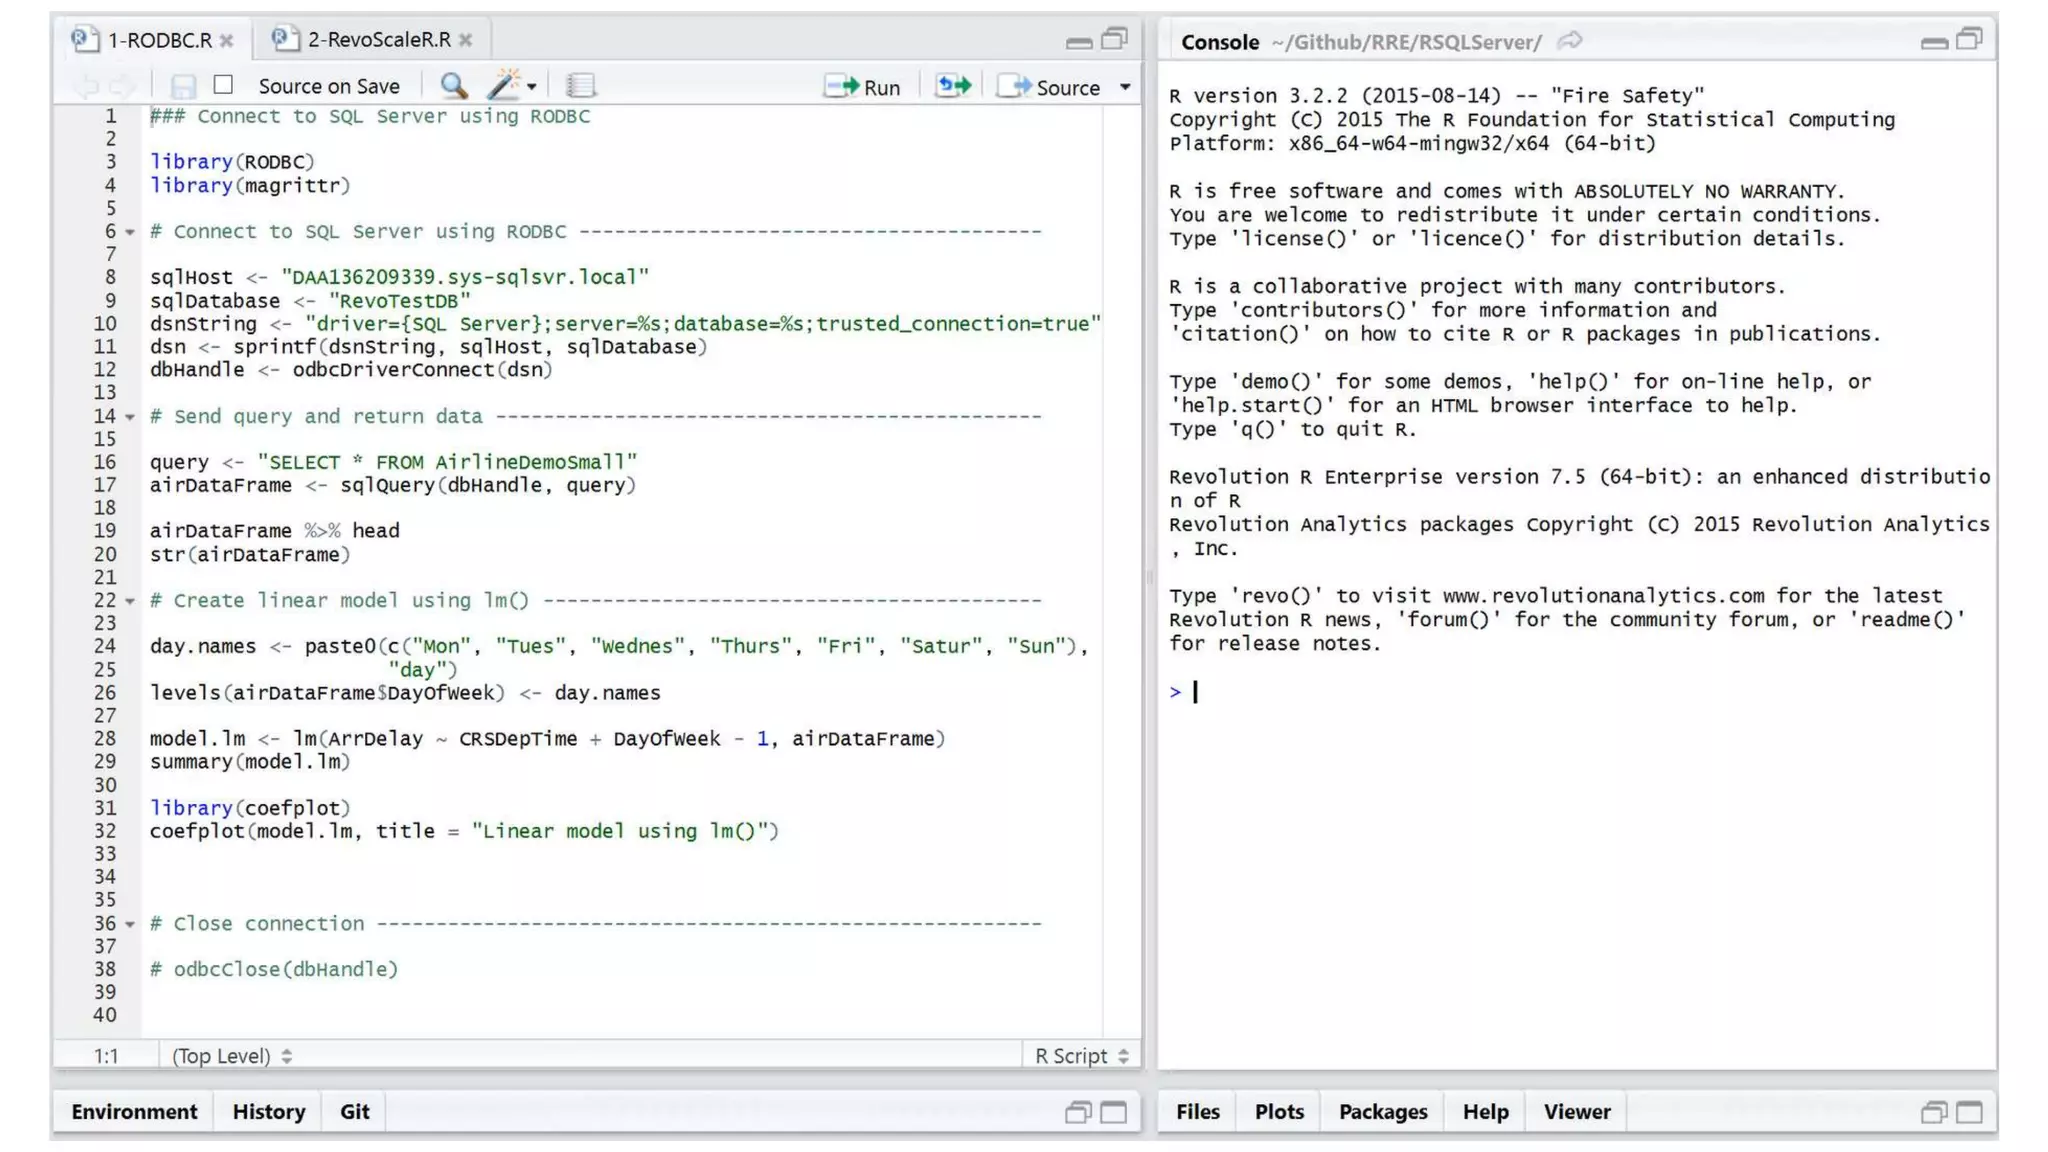2048x1152 pixels.
Task: Toggle the Source on Save checkbox
Action: pyautogui.click(x=224, y=85)
